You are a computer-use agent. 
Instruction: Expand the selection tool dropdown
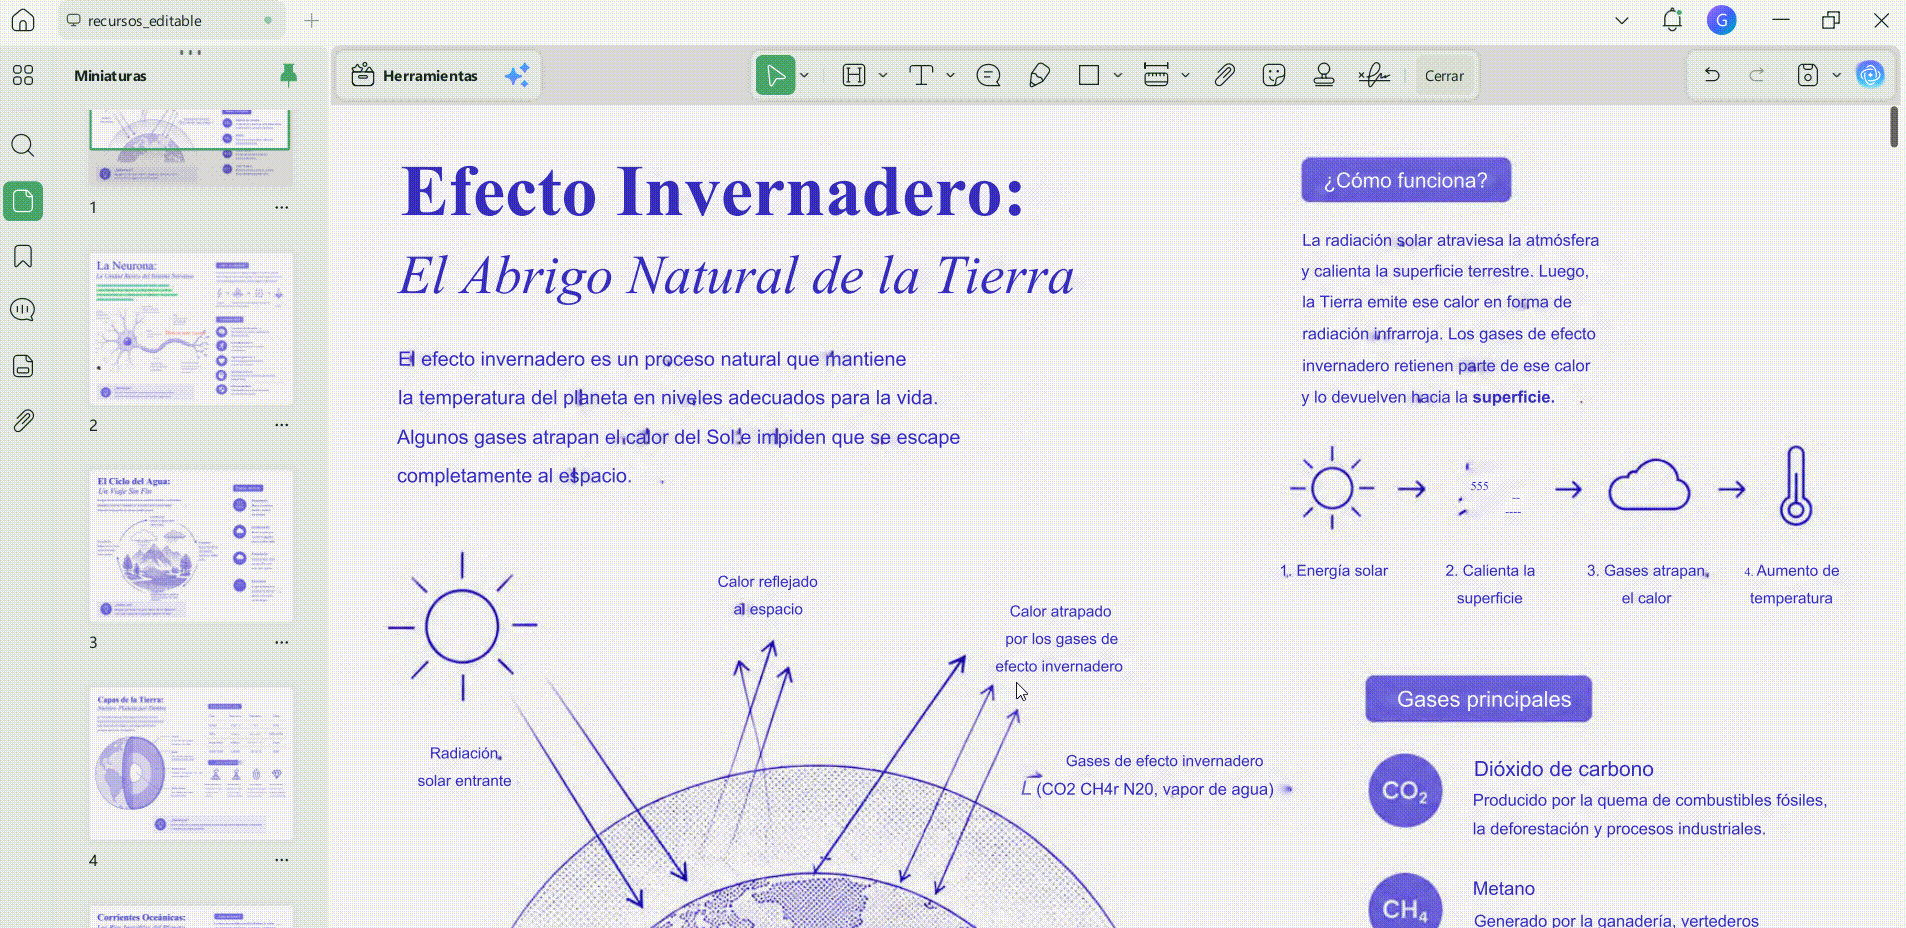(804, 76)
